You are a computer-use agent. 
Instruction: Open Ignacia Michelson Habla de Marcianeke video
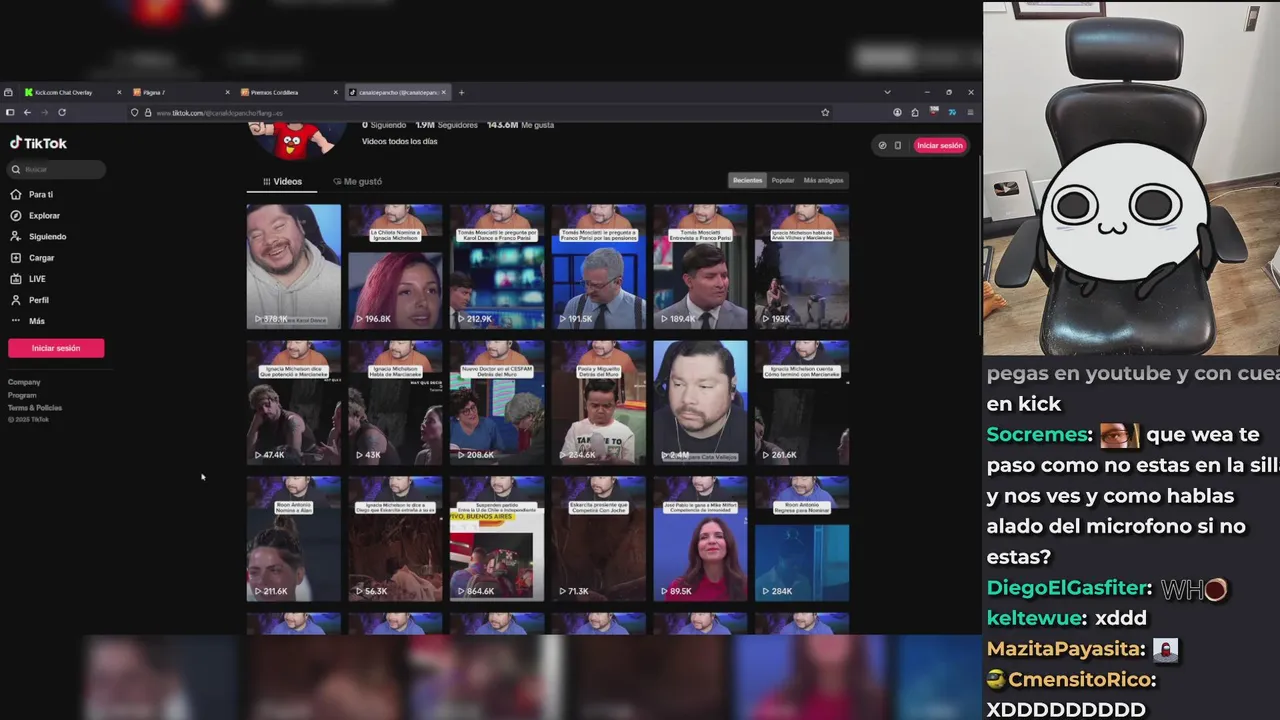click(395, 402)
